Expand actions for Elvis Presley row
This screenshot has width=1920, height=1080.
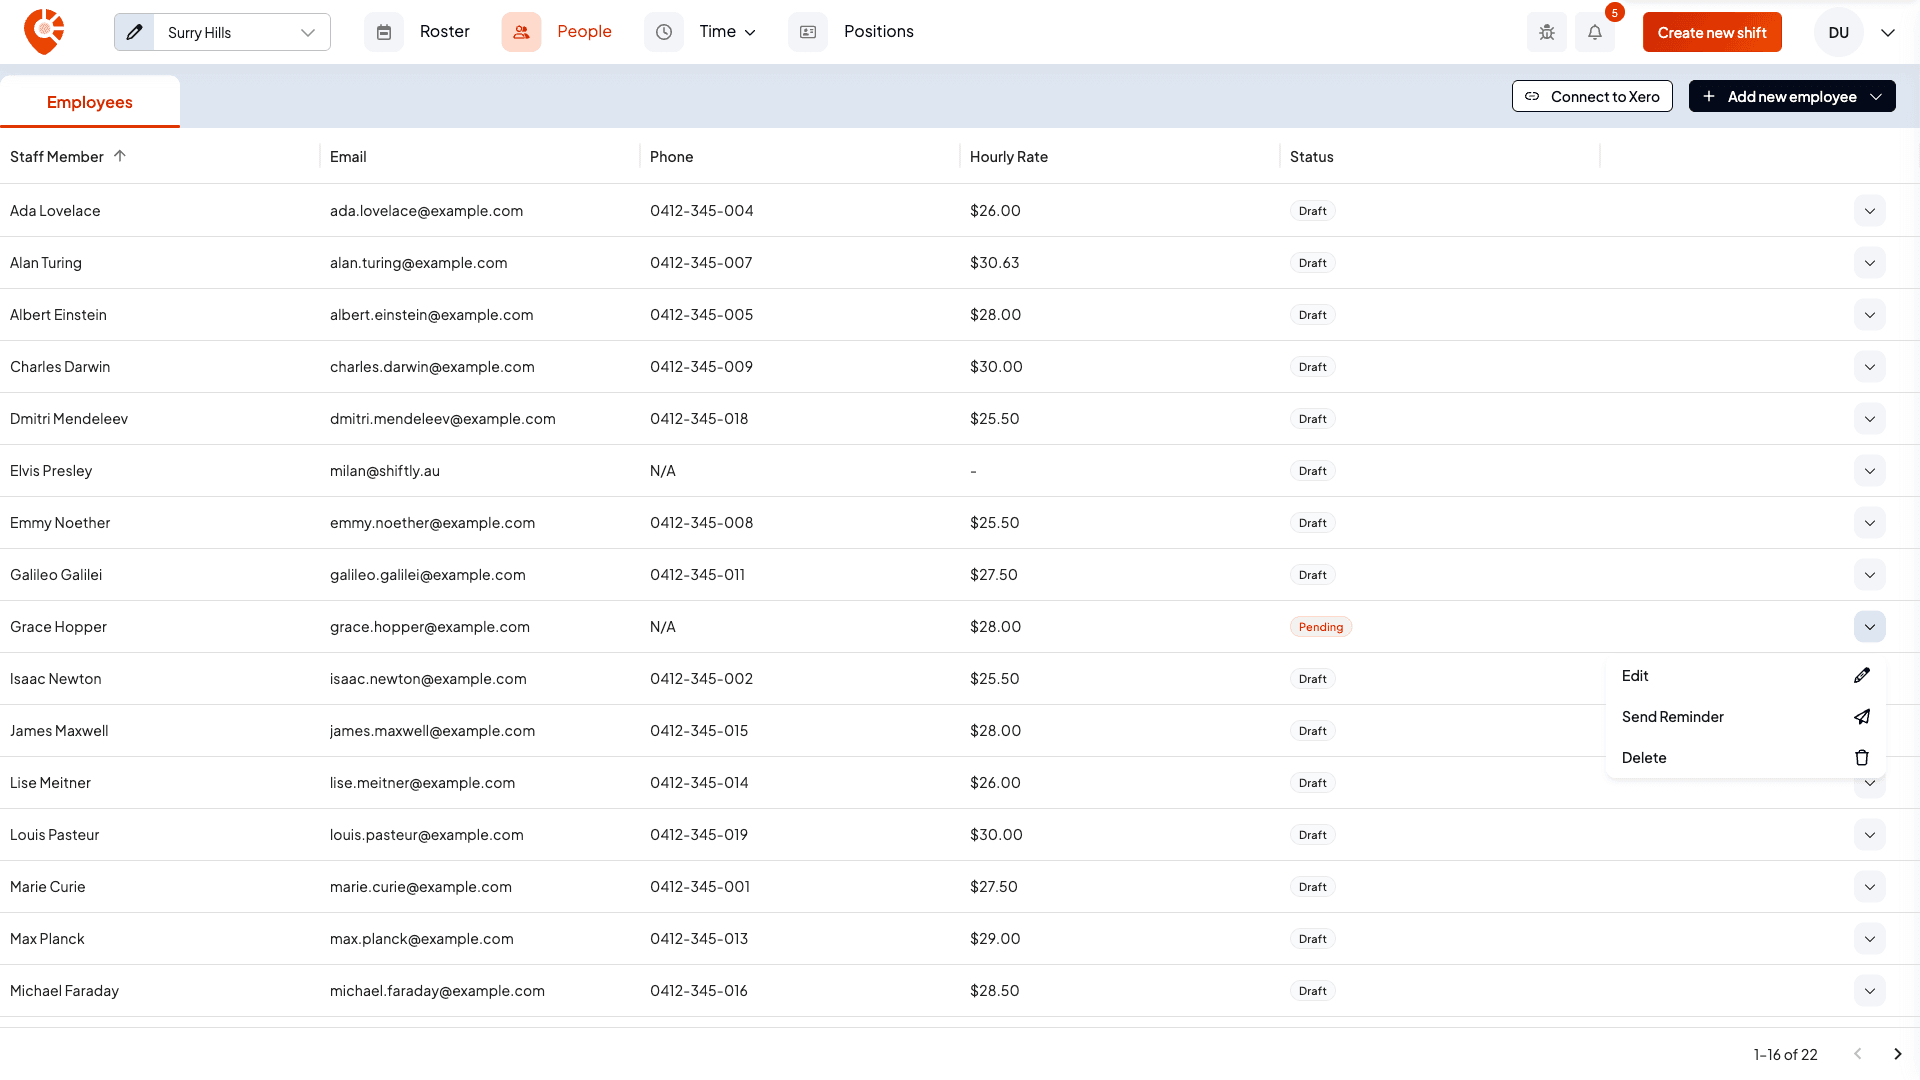click(1869, 471)
